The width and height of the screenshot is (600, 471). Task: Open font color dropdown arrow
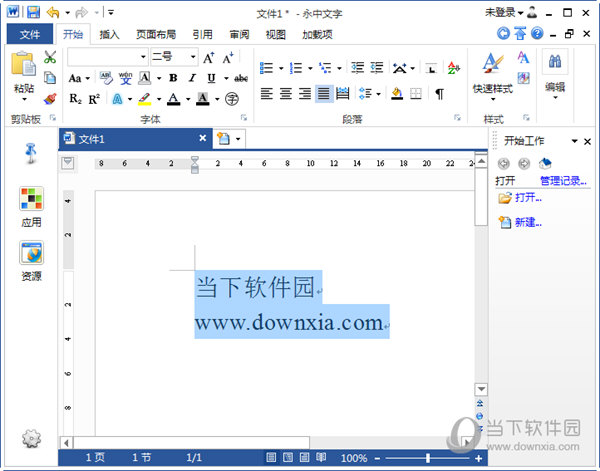point(188,99)
